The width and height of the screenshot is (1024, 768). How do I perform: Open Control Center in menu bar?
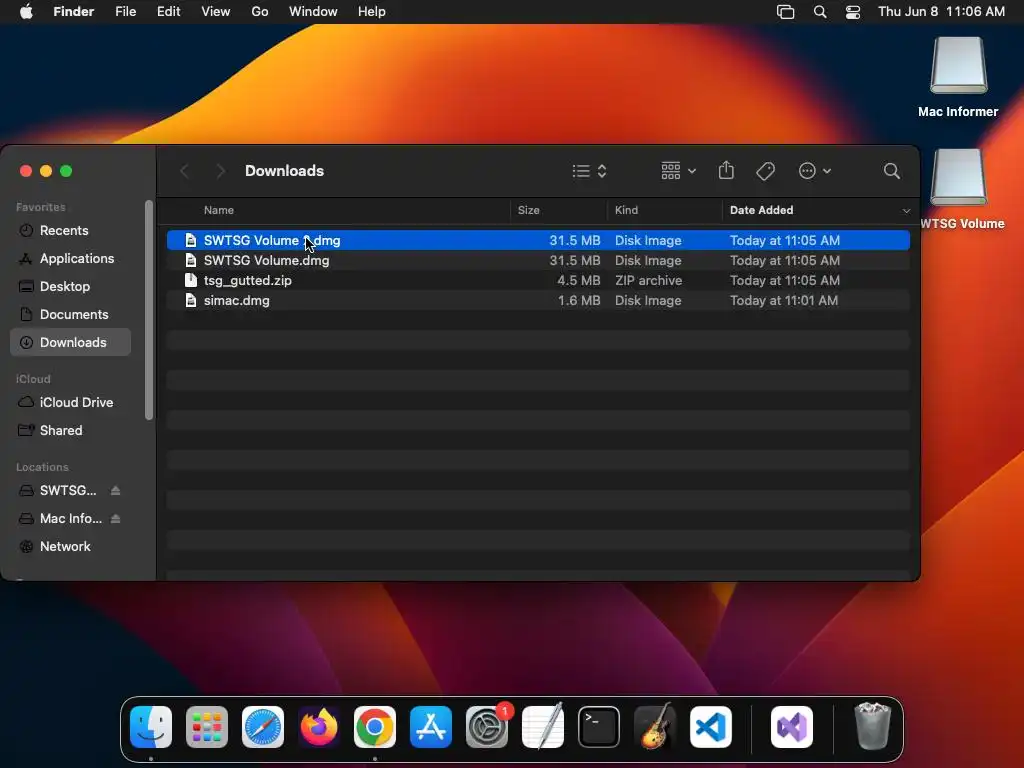(853, 12)
